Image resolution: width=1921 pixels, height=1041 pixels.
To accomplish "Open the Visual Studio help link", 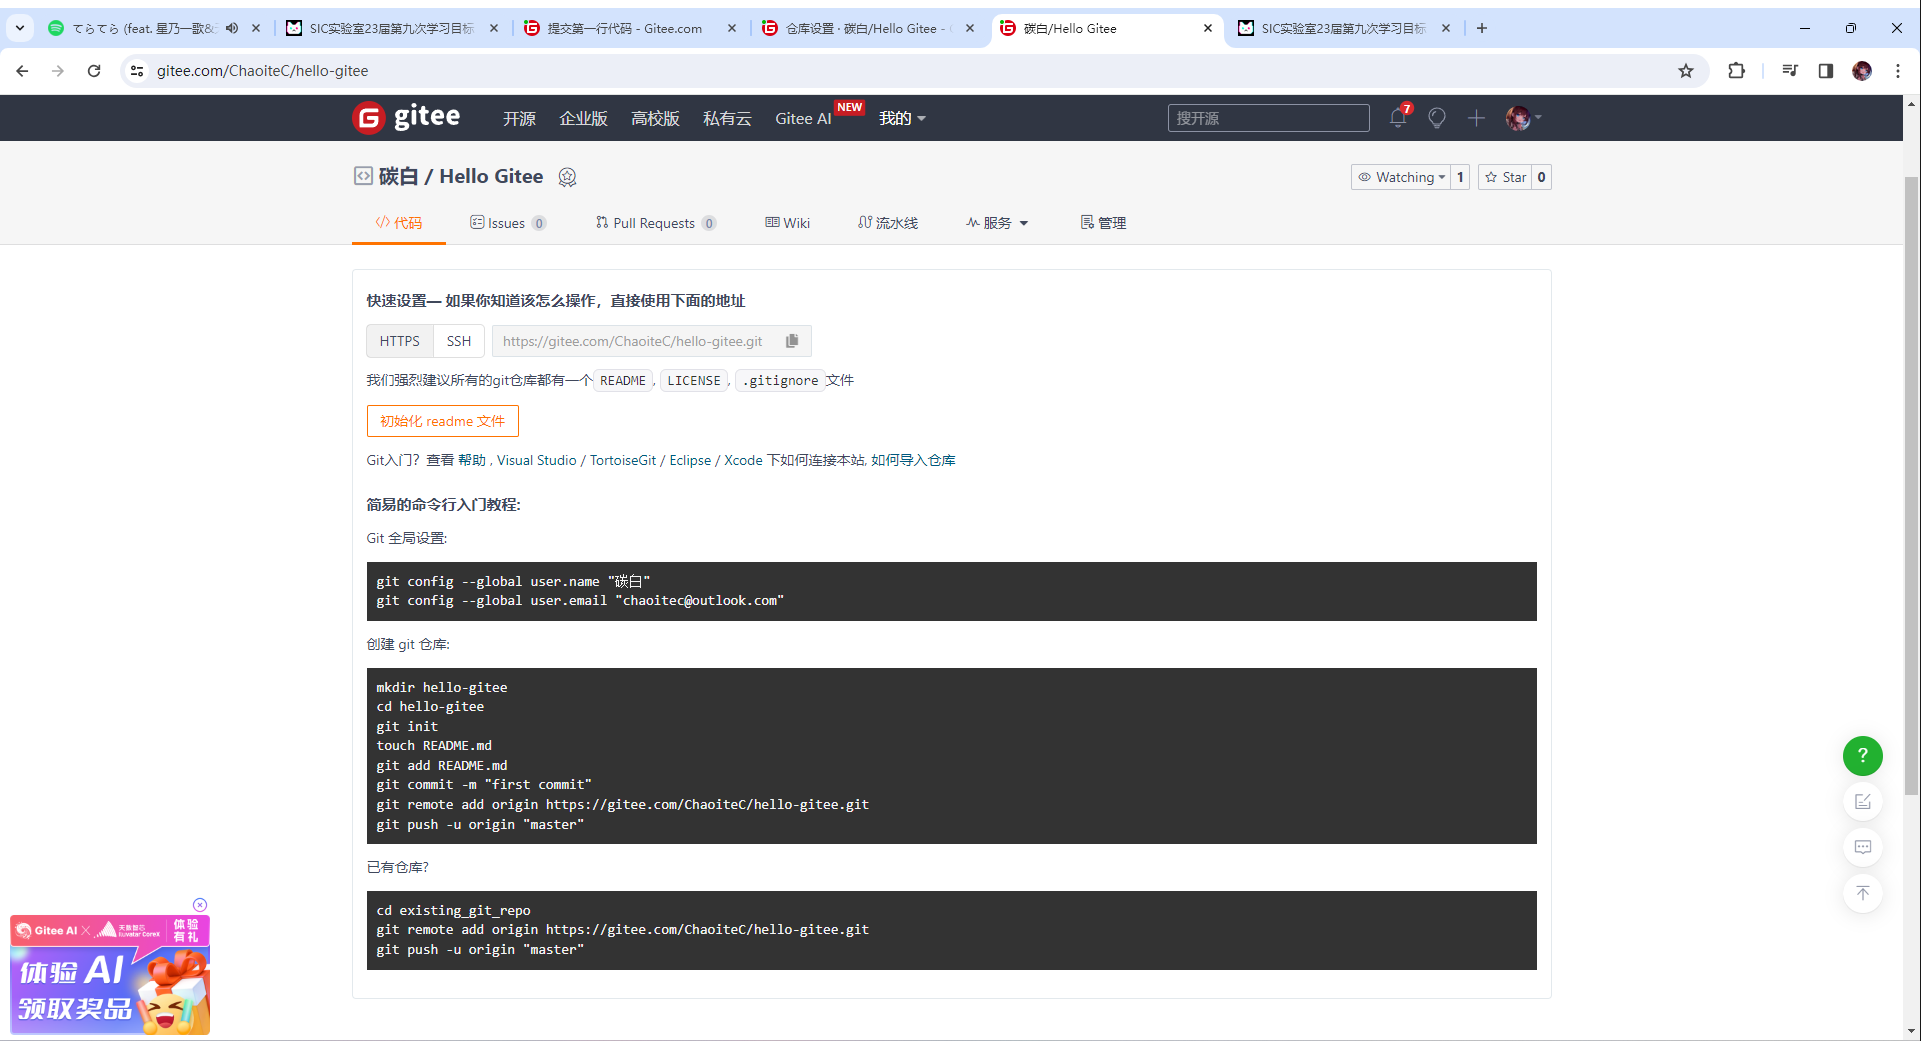I will 537,460.
